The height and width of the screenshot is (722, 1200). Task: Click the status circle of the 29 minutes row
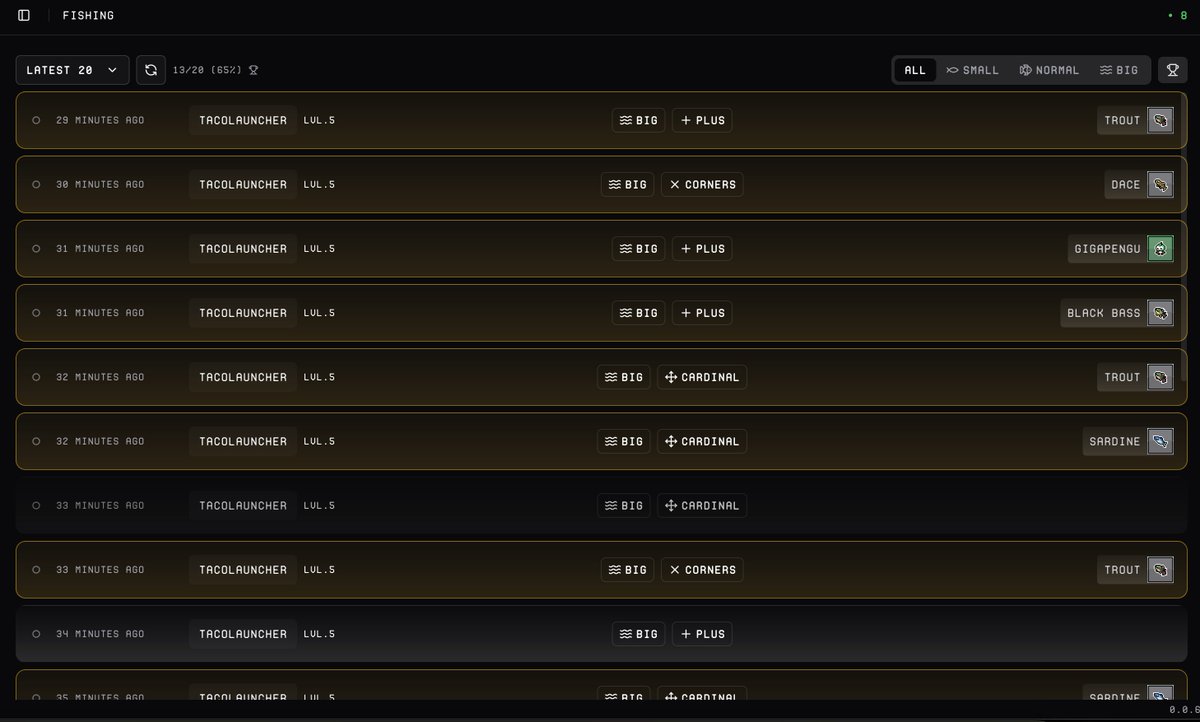pyautogui.click(x=37, y=120)
